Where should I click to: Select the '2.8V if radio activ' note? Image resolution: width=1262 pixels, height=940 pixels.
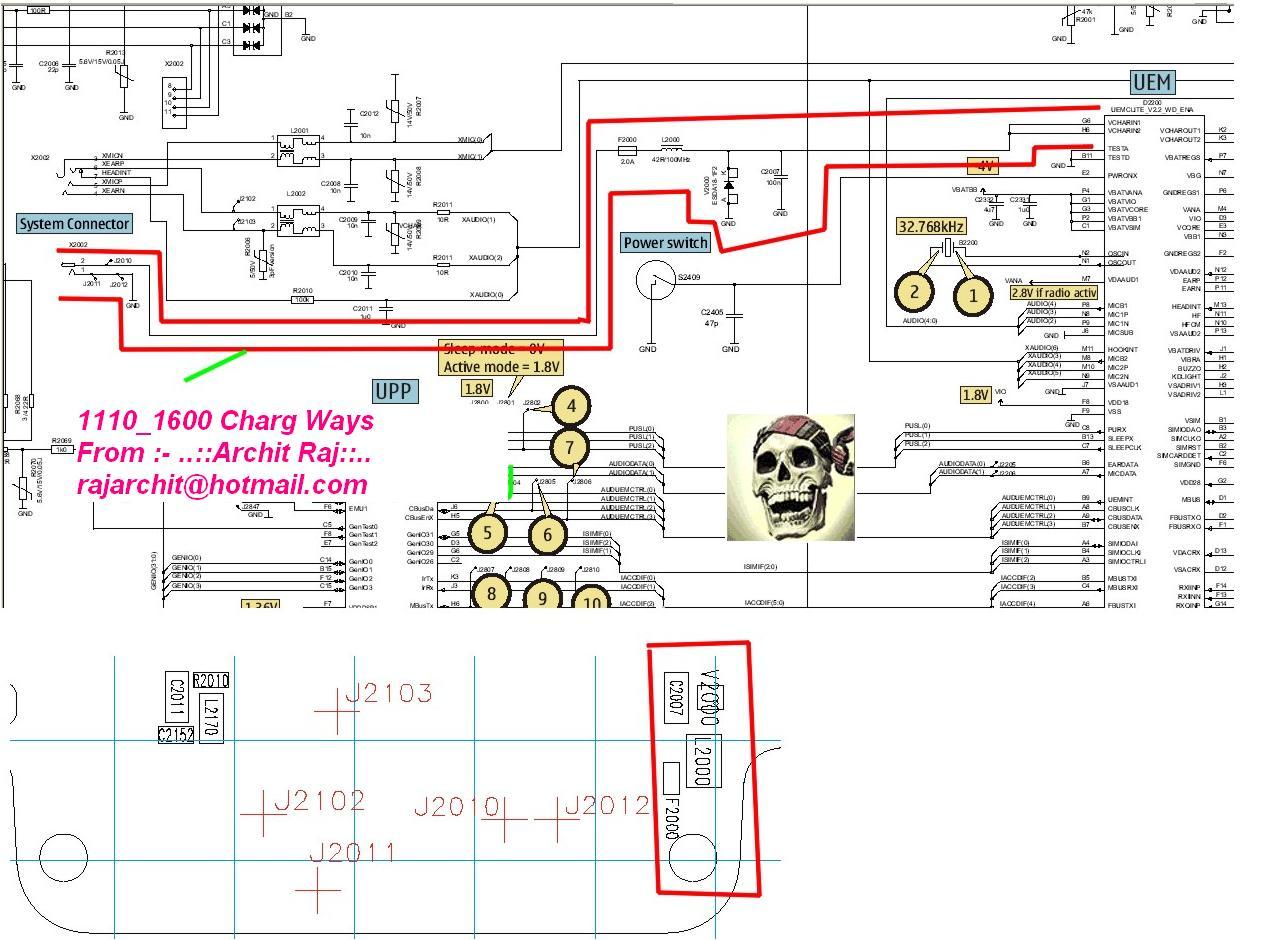point(1053,293)
